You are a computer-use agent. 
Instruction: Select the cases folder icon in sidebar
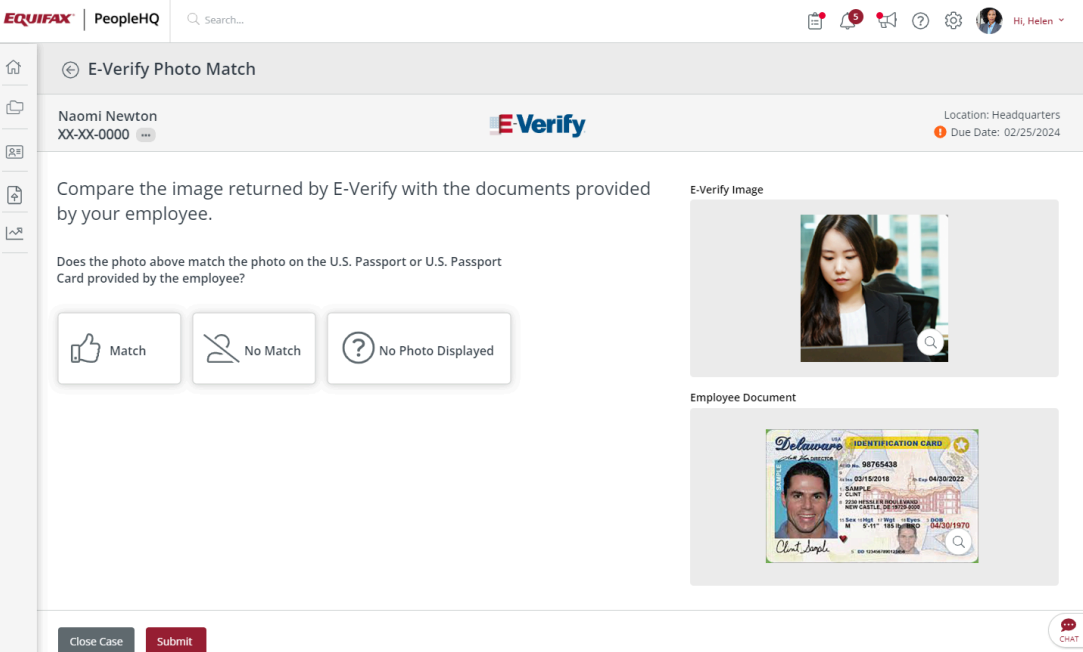pyautogui.click(x=14, y=107)
